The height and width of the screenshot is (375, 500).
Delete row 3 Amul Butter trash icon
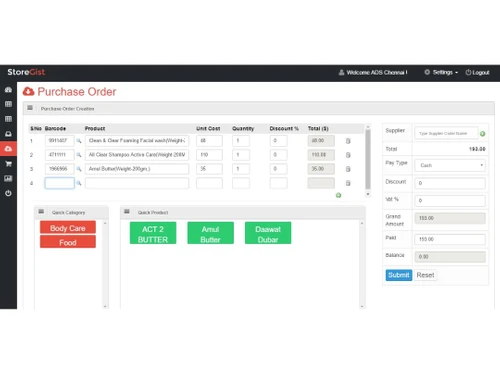coord(348,169)
